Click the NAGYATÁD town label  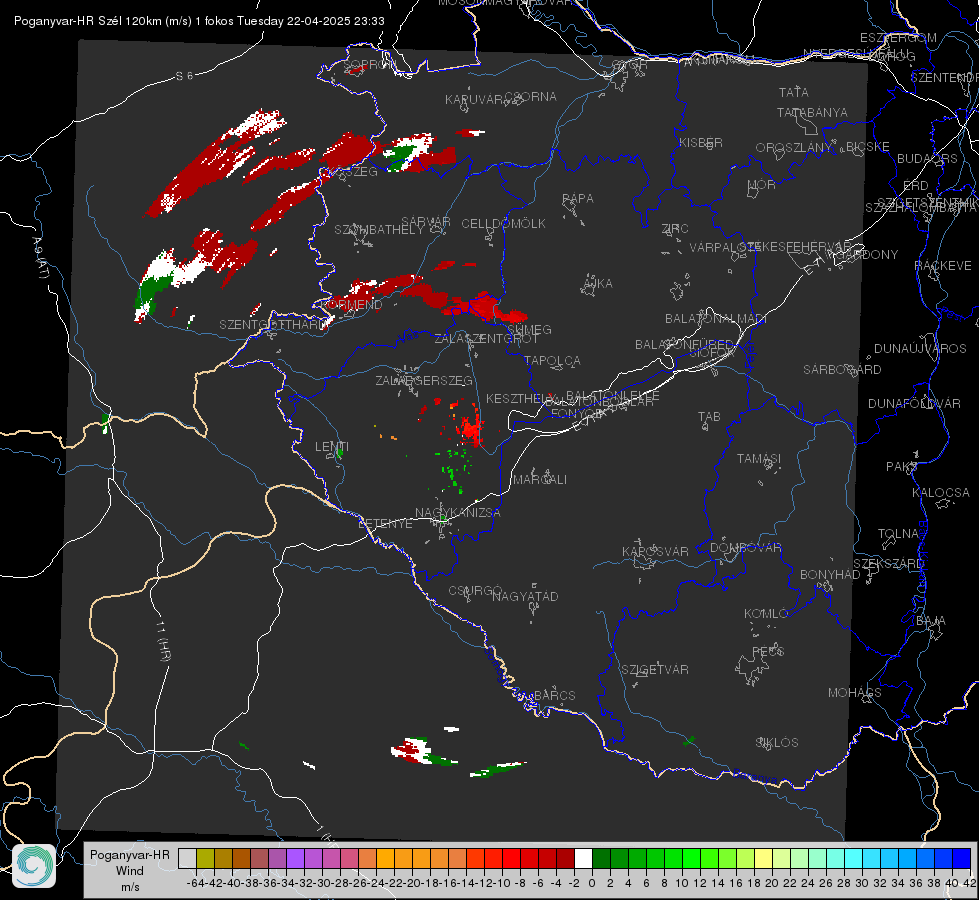tap(525, 596)
